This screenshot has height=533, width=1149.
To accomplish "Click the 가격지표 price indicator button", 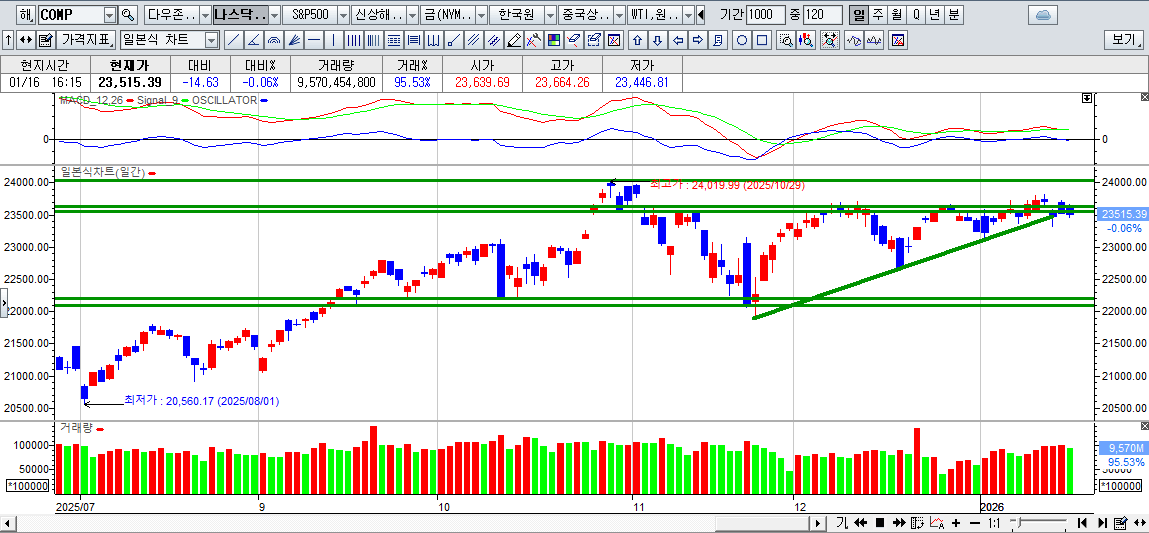I will point(87,40).
